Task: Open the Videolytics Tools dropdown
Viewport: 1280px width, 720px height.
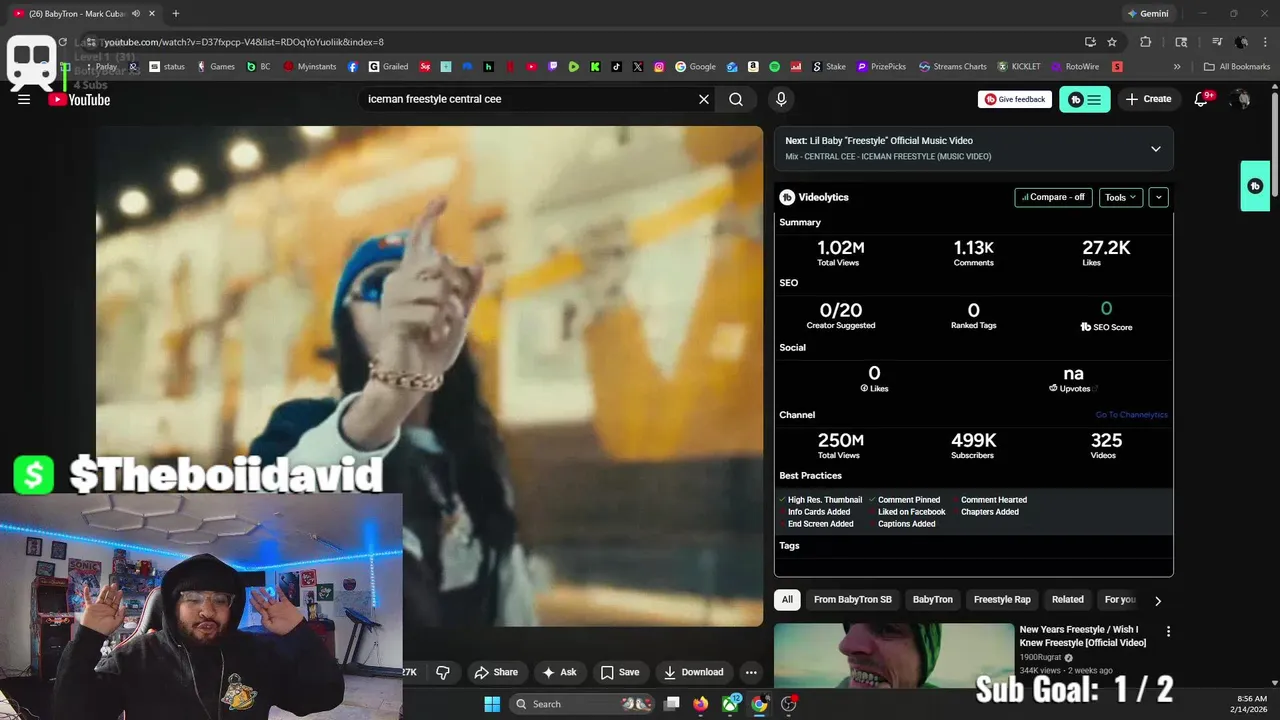Action: tap(1120, 197)
